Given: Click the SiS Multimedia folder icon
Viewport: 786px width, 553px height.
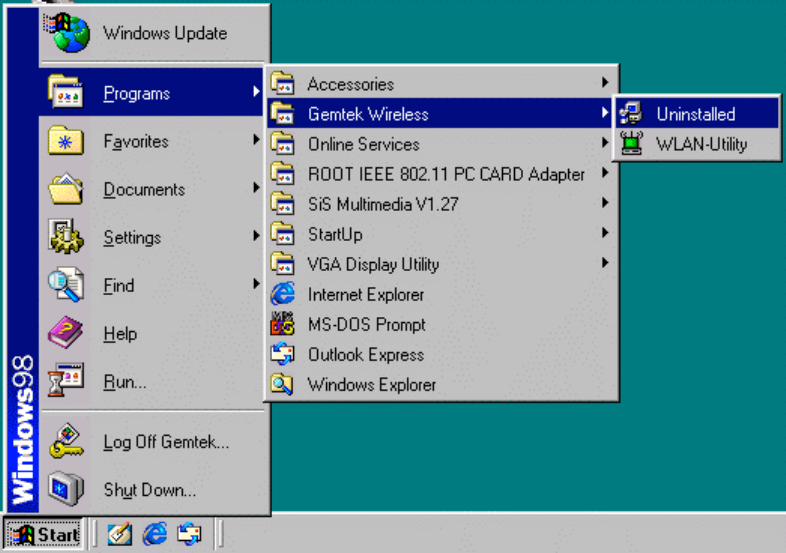Looking at the screenshot, I should [x=283, y=204].
